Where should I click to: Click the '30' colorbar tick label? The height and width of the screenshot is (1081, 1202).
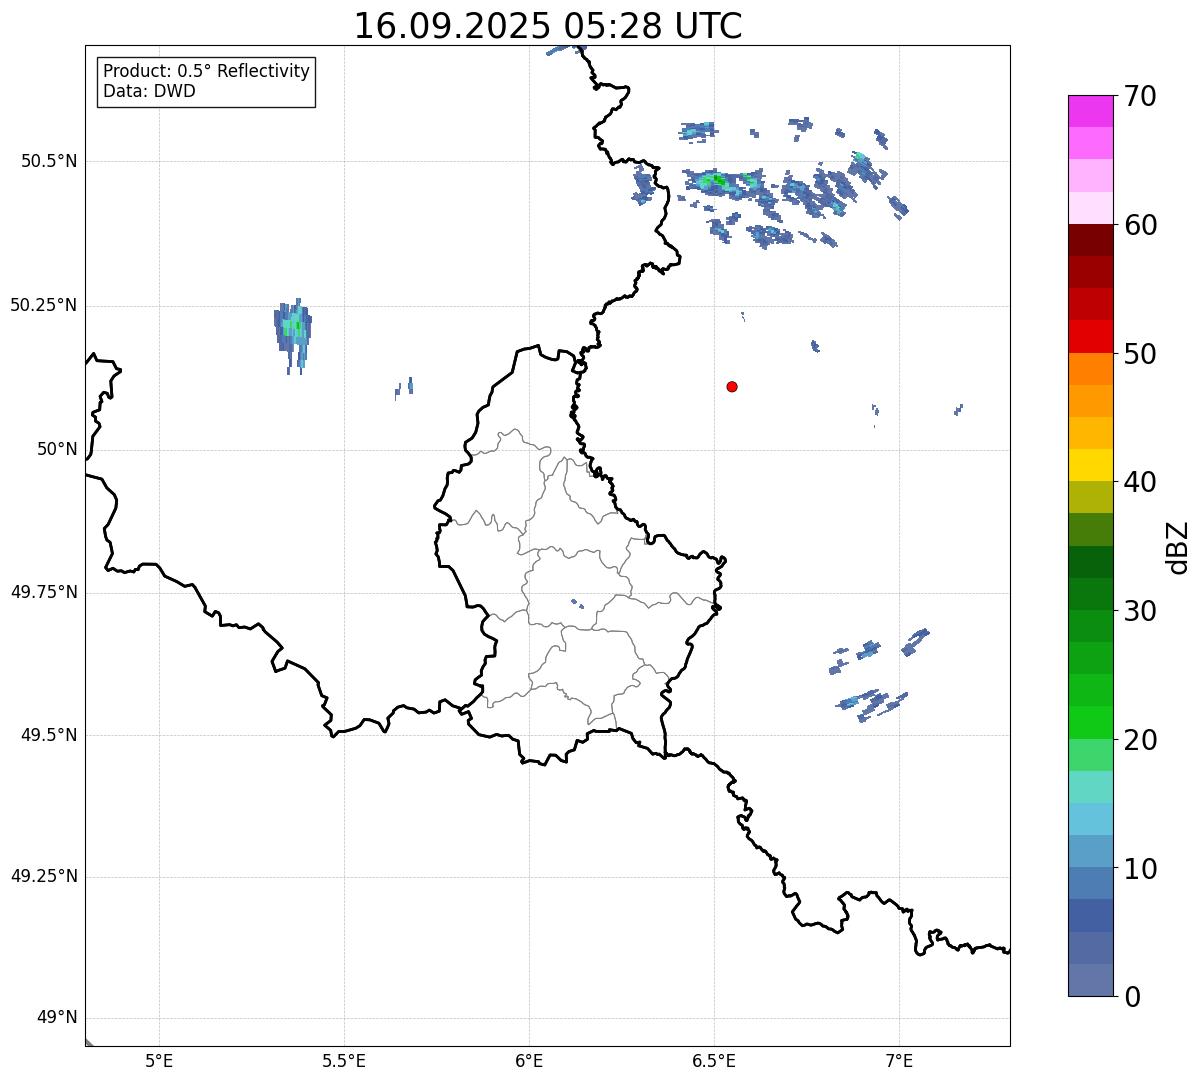coord(1140,611)
